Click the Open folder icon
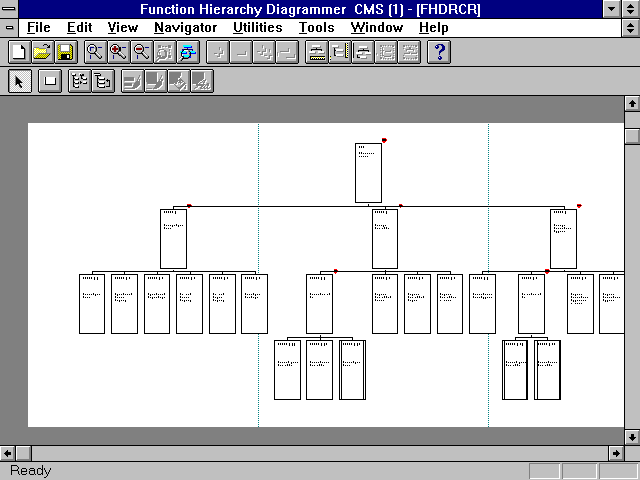Viewport: 640px width, 480px height. click(x=41, y=52)
